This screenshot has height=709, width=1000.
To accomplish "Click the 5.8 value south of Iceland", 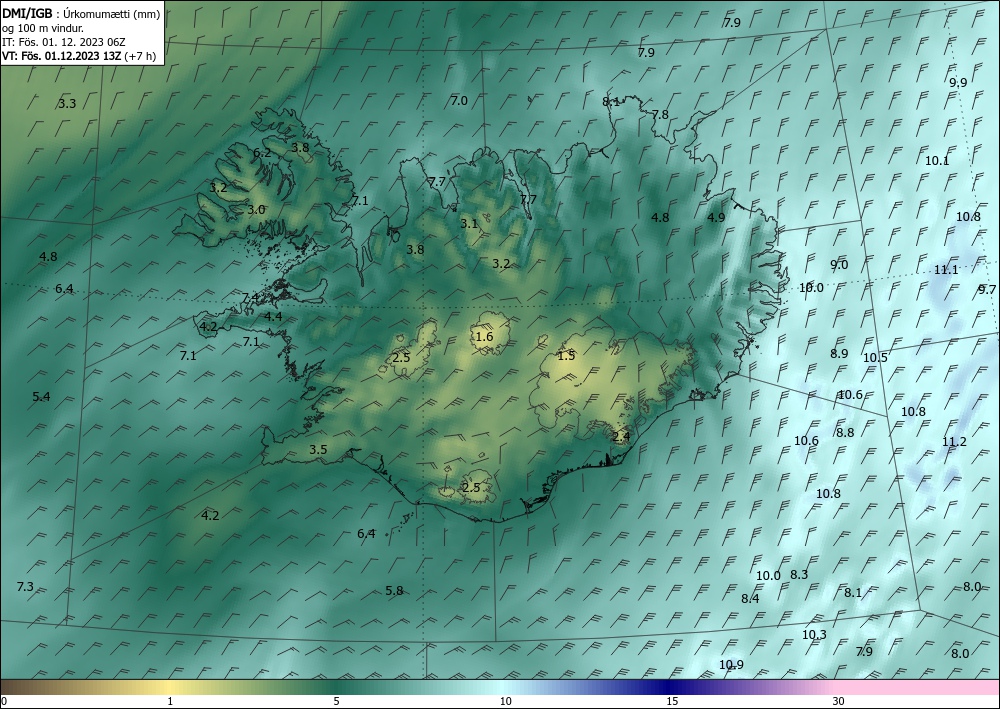I will pos(394,590).
